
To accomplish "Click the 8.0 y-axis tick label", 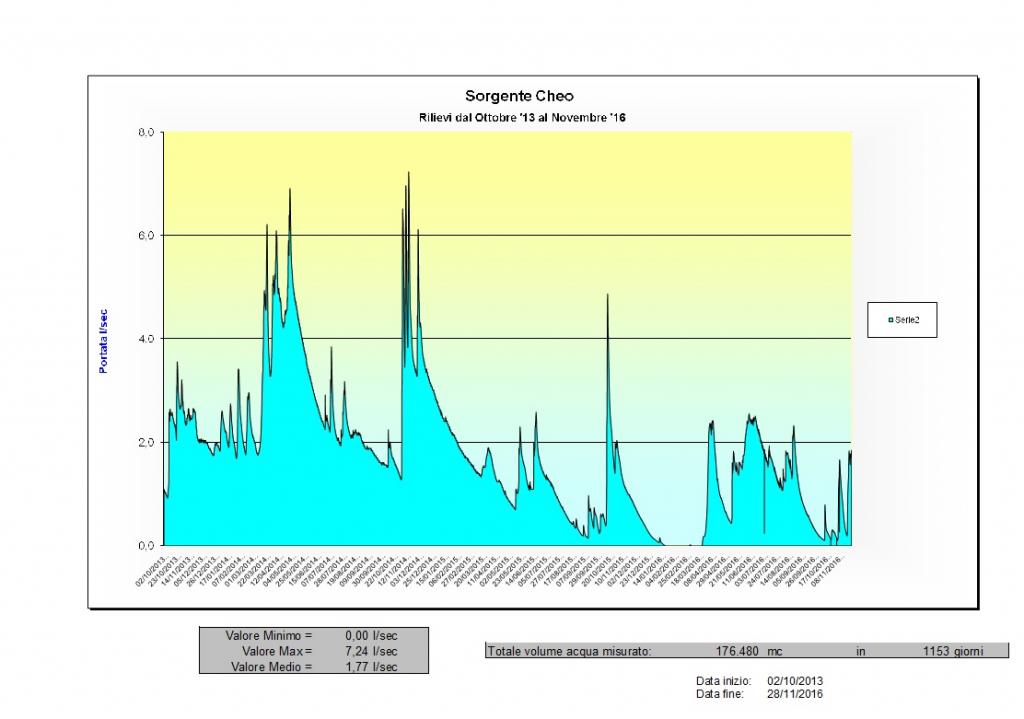I will tap(145, 132).
